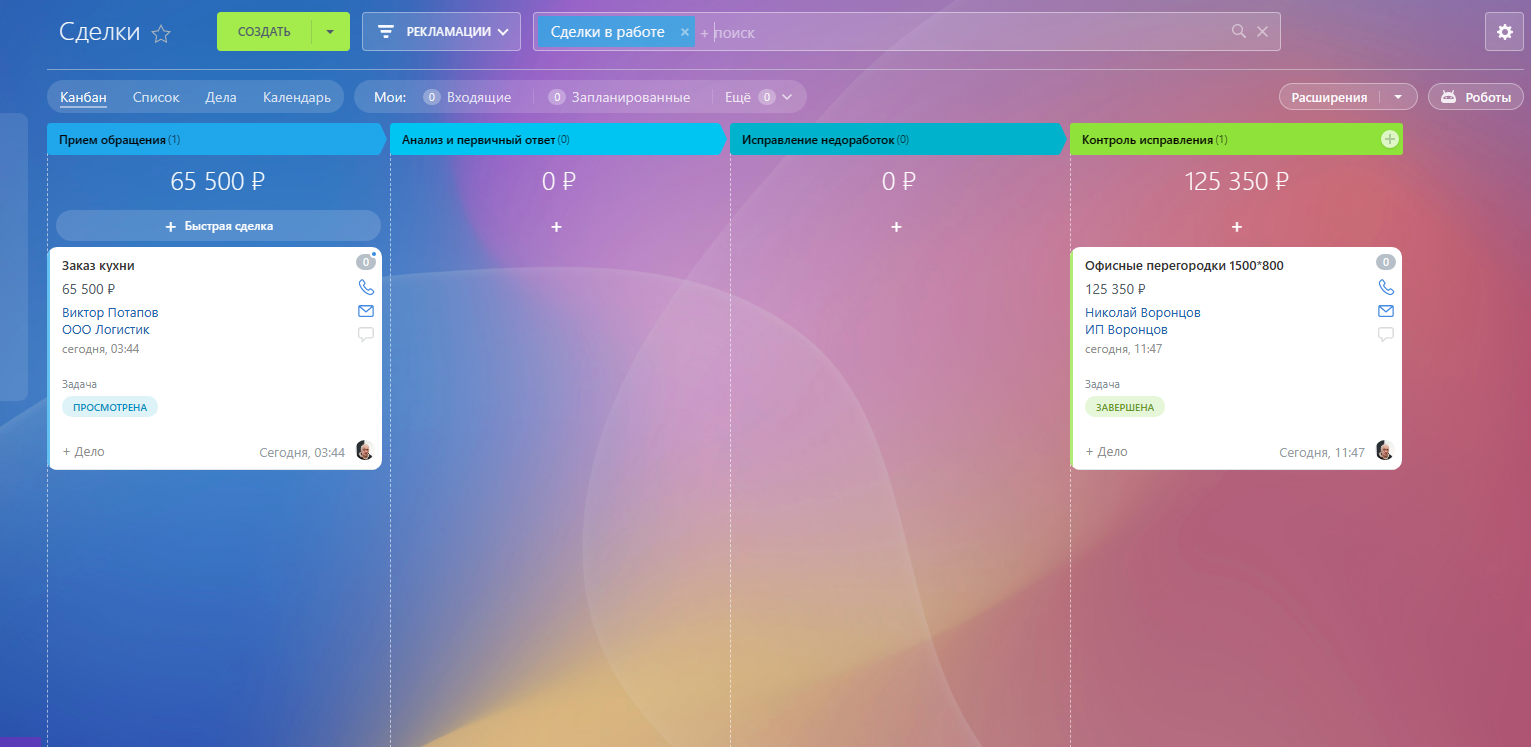Image resolution: width=1531 pixels, height=747 pixels.
Task: Click the 65 500 ₽ amount on 'Заказ кухни' card
Action: point(89,289)
